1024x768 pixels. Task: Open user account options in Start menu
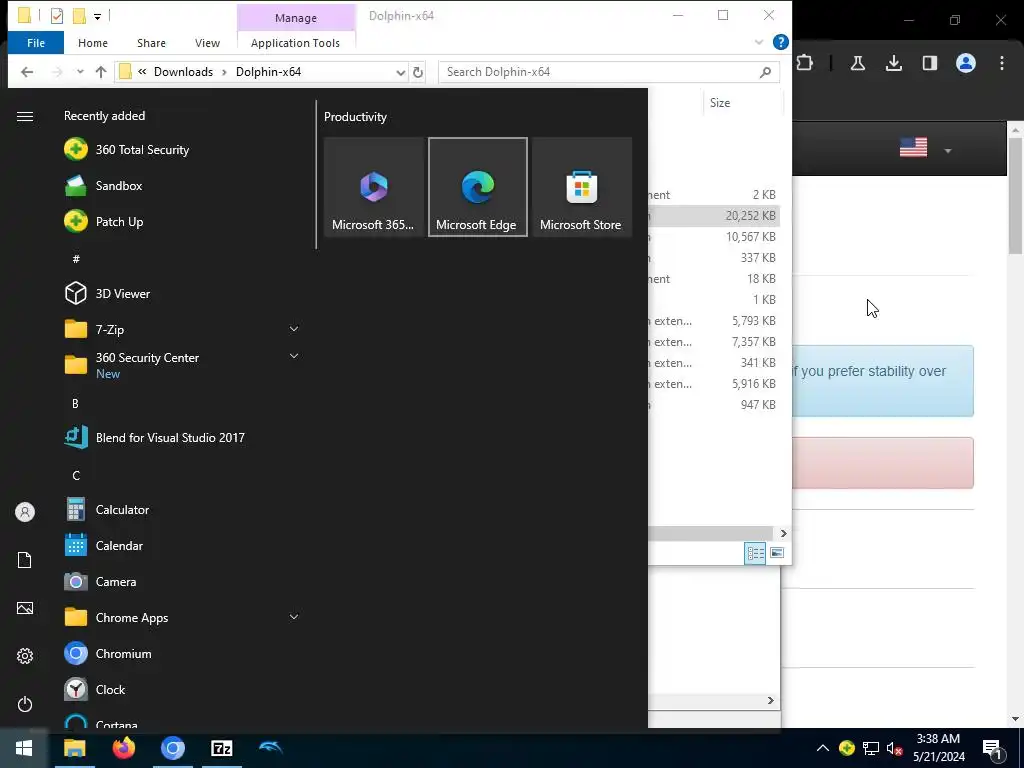pyautogui.click(x=25, y=512)
